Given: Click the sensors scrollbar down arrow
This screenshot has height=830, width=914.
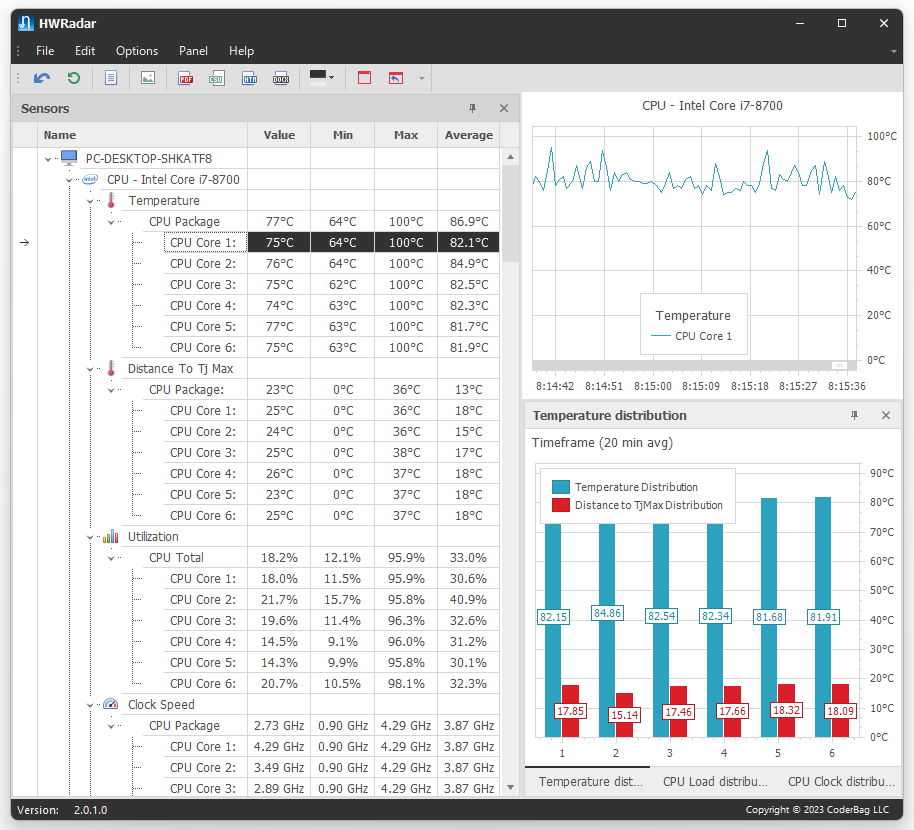Looking at the screenshot, I should 510,787.
